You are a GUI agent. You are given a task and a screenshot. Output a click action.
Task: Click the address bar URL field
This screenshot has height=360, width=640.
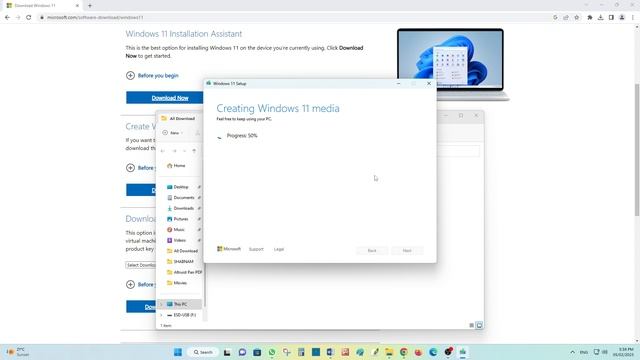[x=294, y=18]
